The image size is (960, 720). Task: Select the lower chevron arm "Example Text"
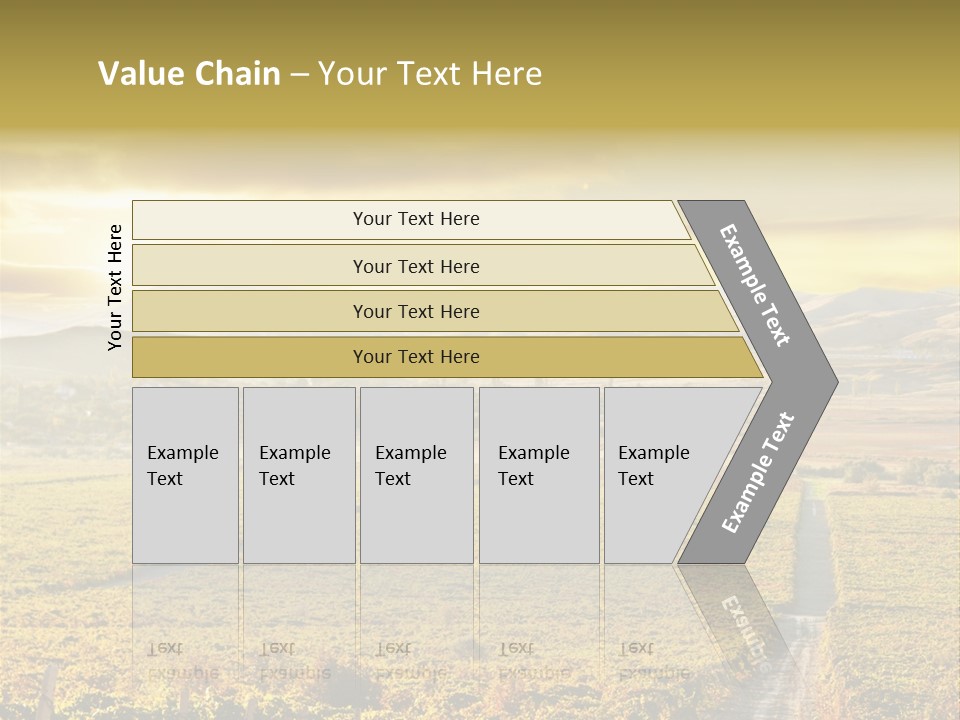tap(758, 473)
